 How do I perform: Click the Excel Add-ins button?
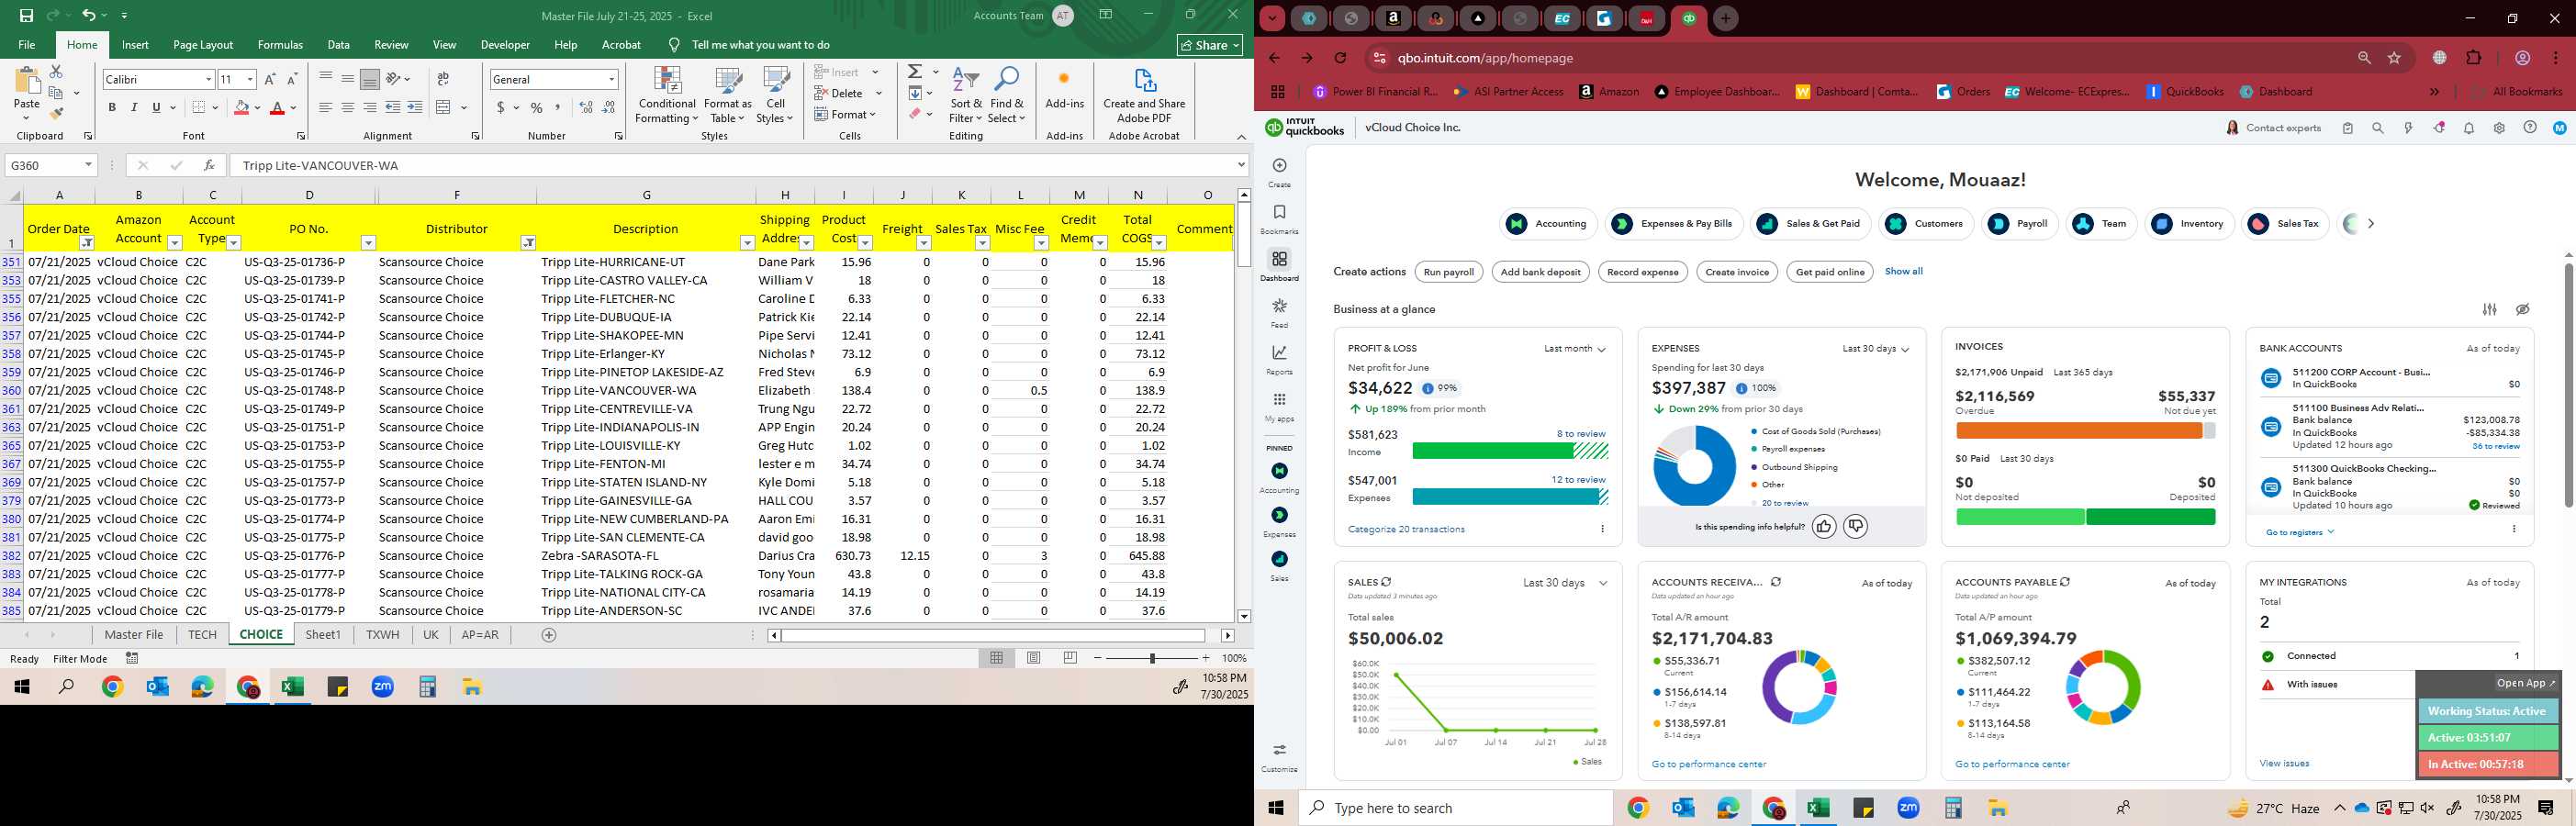[1064, 89]
